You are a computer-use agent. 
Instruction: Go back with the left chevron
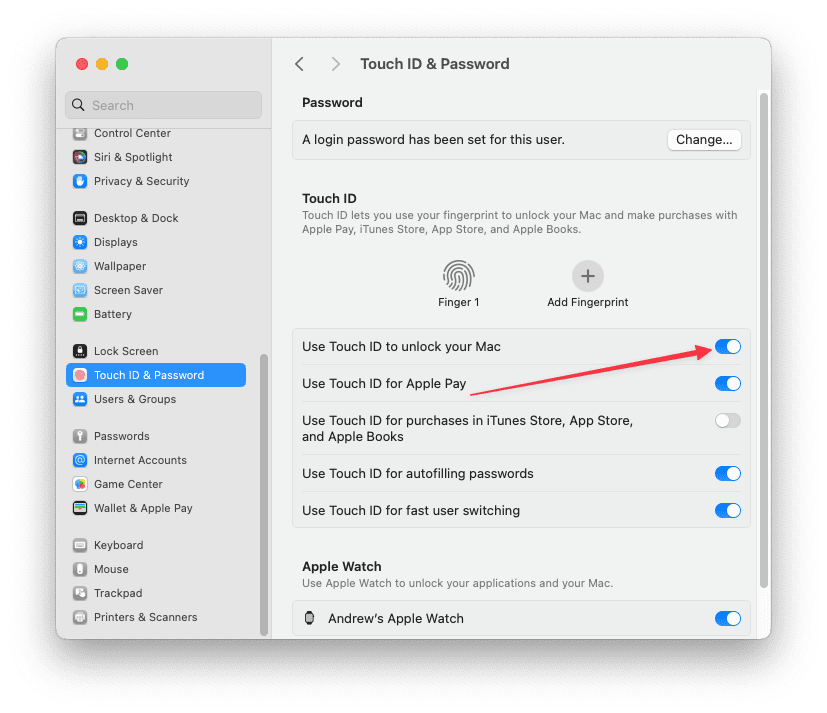pos(300,64)
